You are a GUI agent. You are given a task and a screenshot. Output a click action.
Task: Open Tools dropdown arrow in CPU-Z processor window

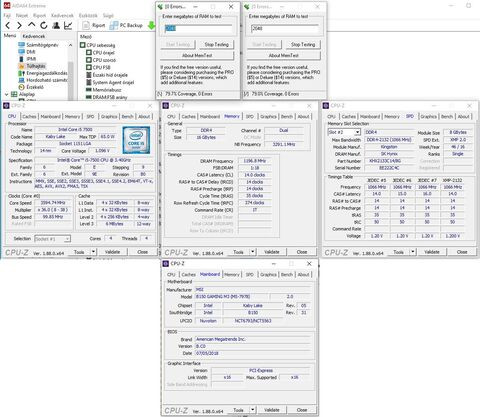(x=94, y=252)
